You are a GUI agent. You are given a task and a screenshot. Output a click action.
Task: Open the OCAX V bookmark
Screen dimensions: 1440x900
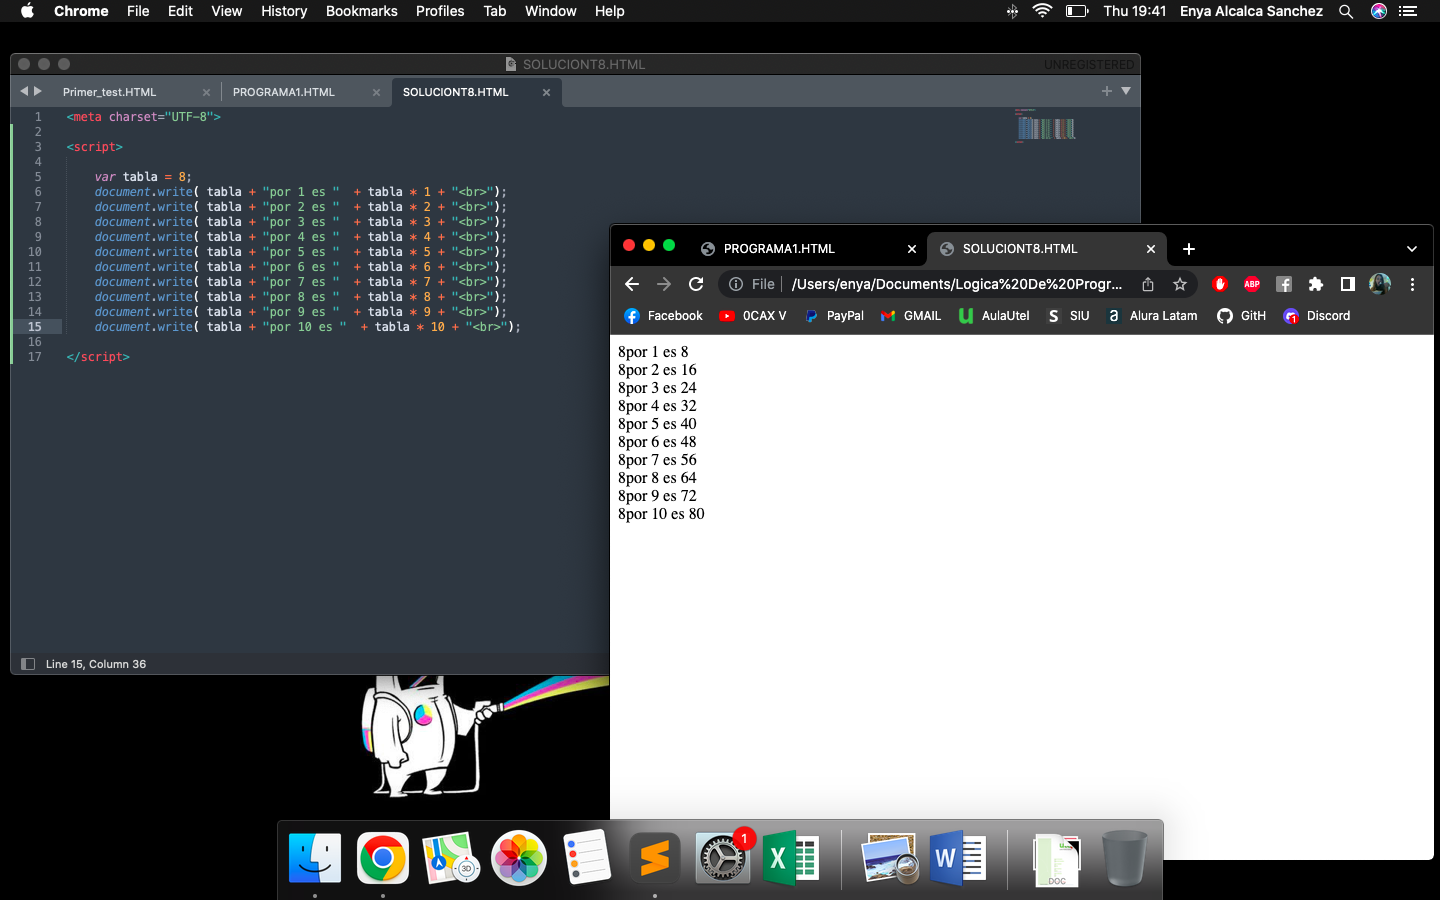[753, 316]
